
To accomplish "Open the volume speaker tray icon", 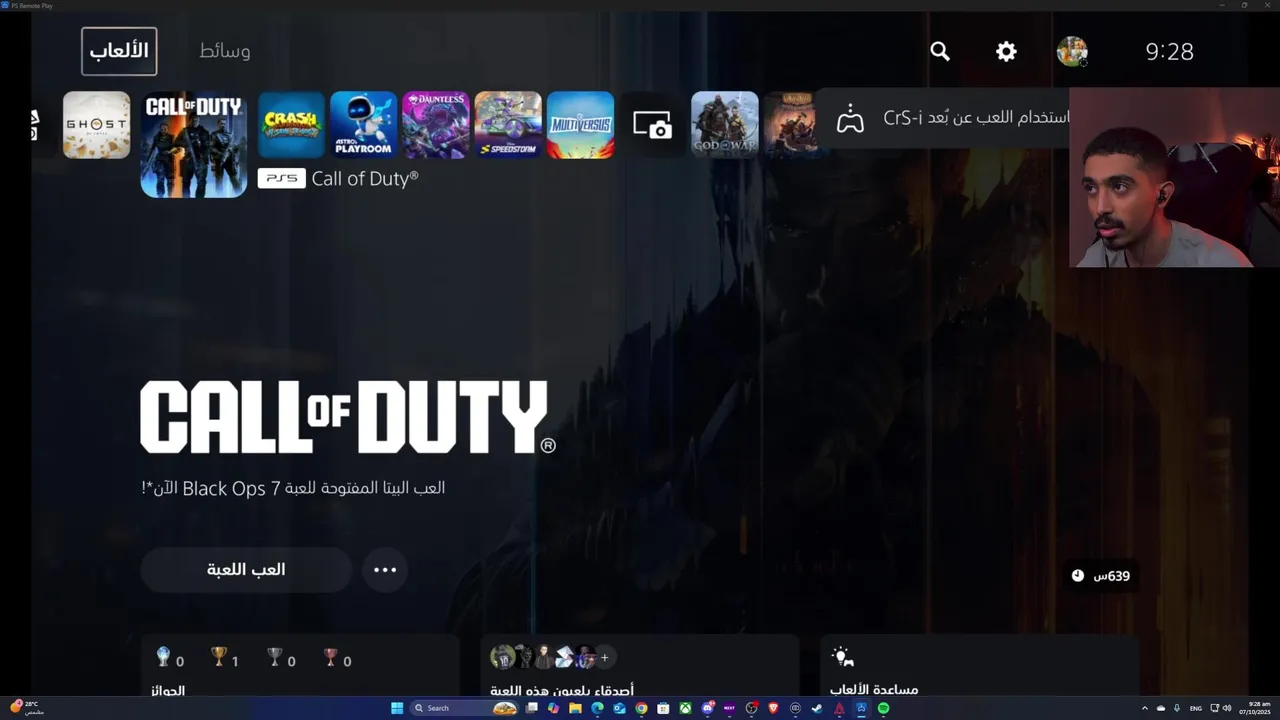I will pos(1227,708).
